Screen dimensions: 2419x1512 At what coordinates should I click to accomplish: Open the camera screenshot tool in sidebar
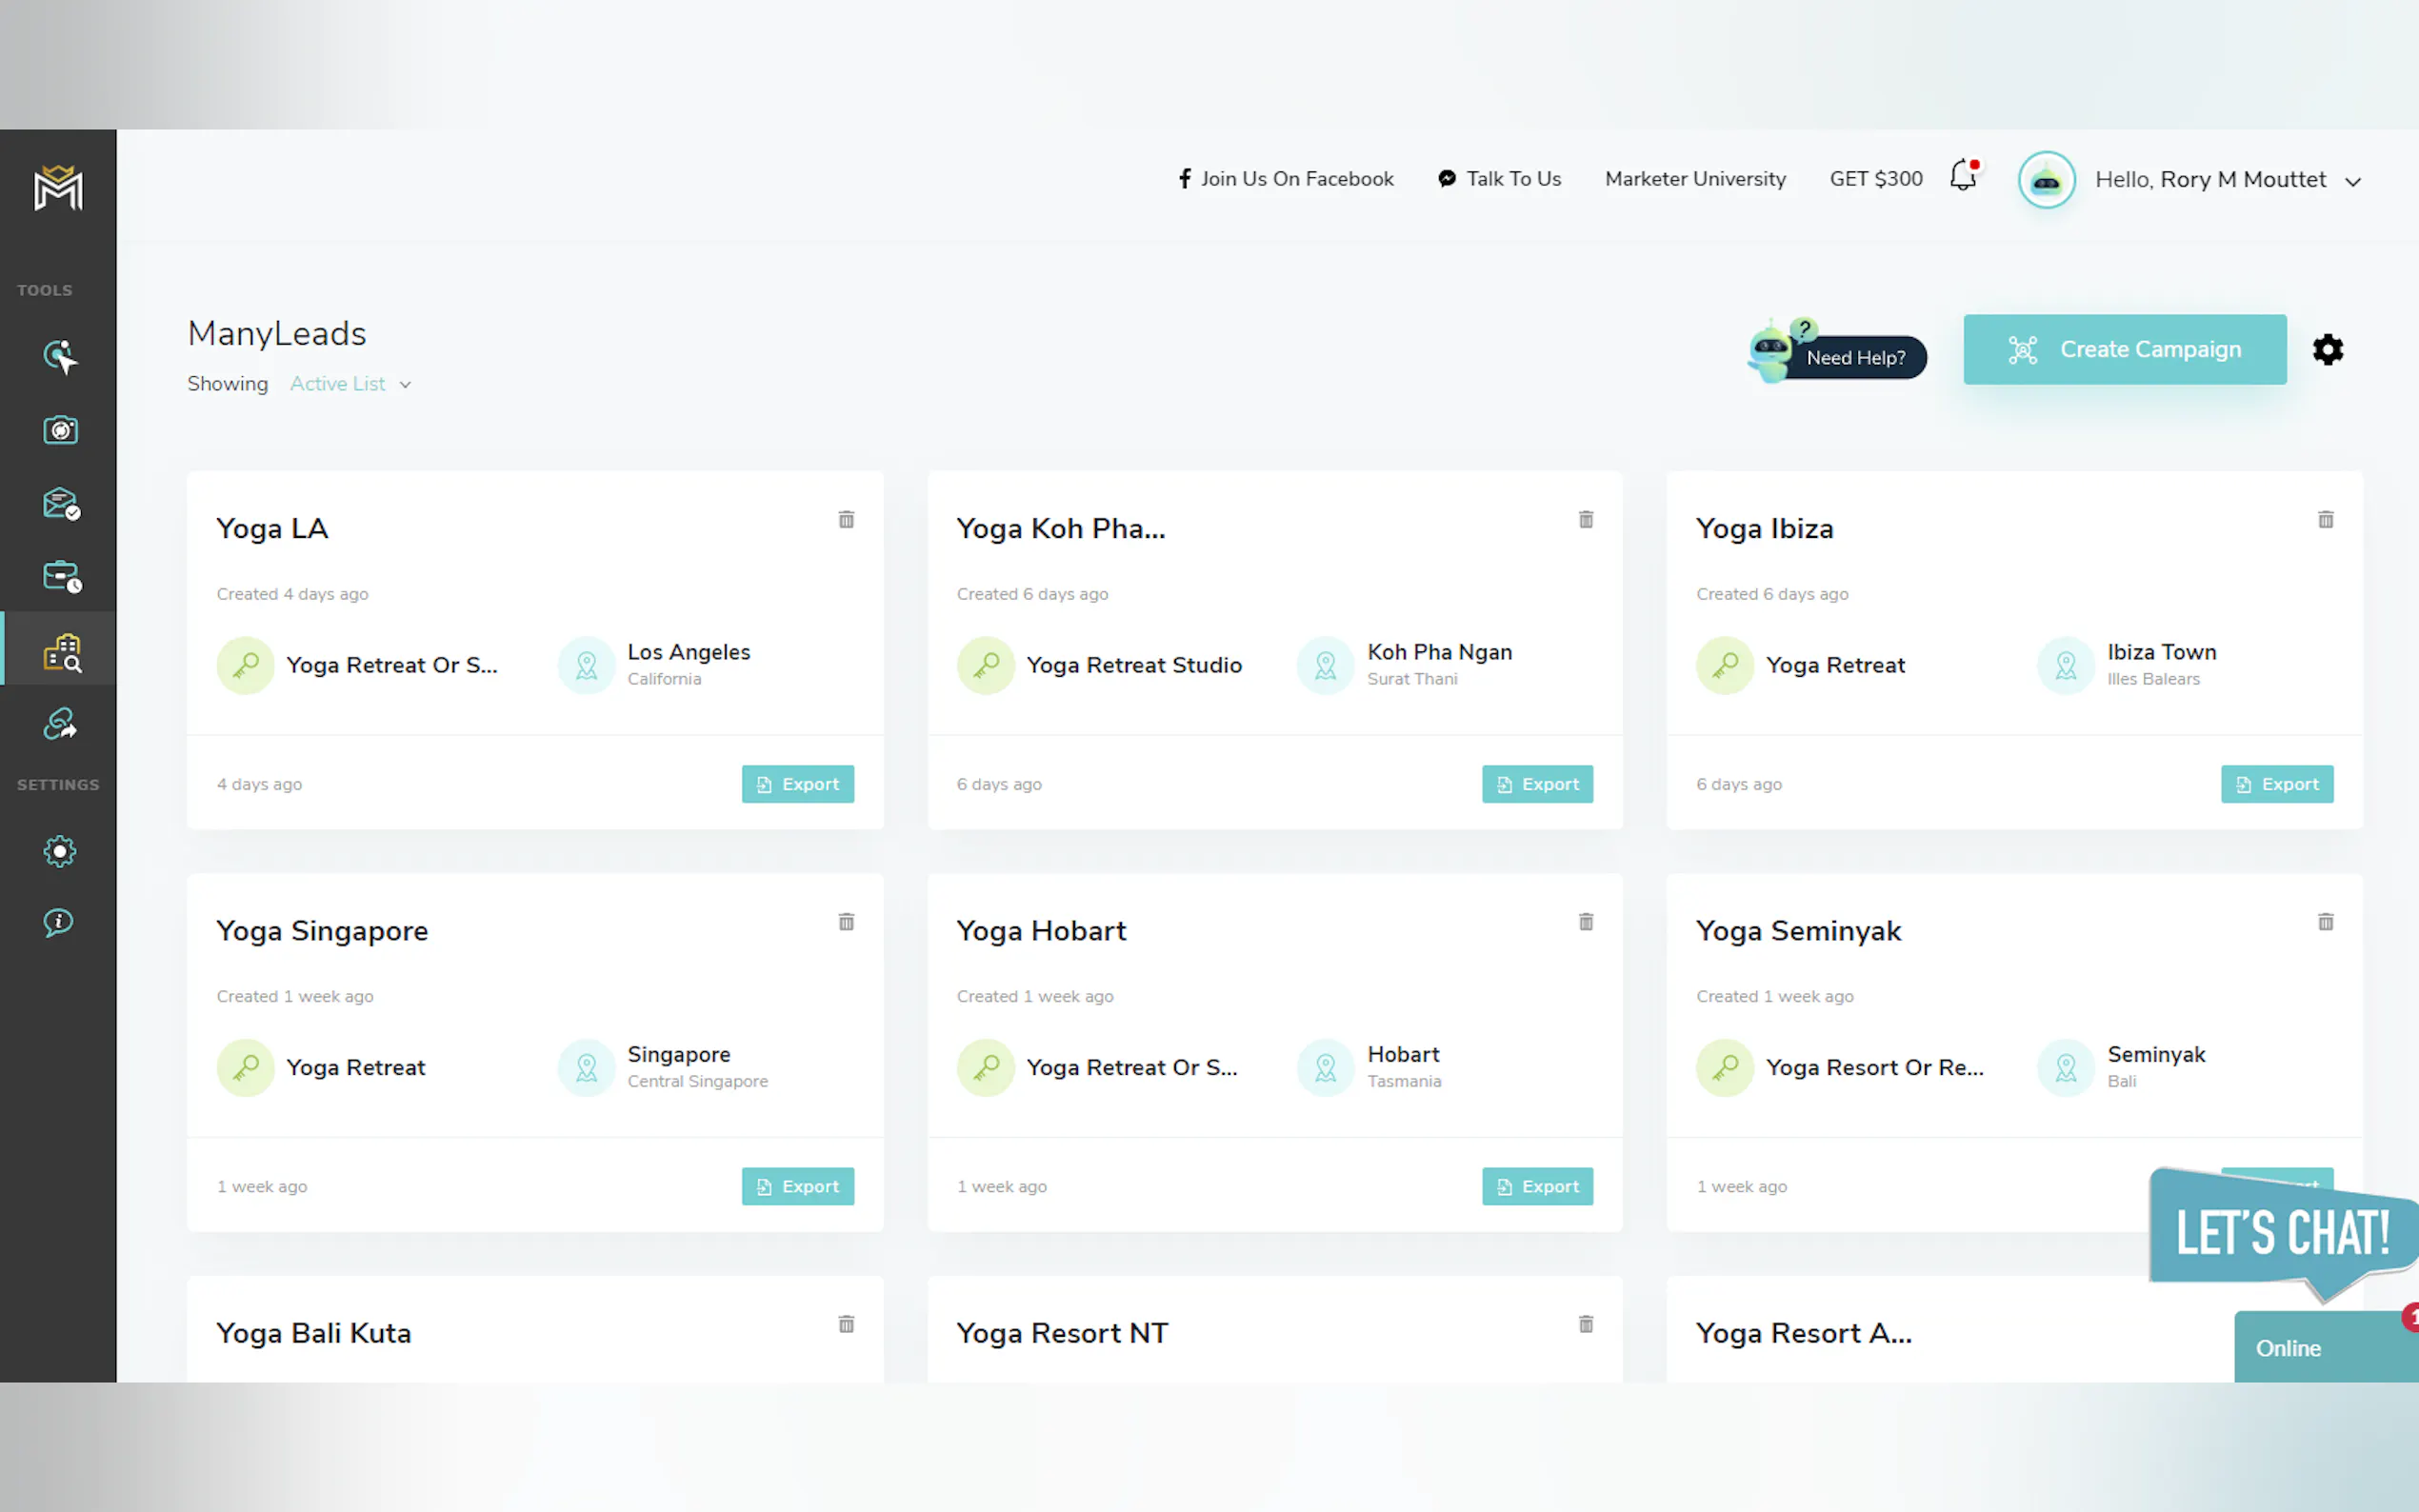pos(60,430)
